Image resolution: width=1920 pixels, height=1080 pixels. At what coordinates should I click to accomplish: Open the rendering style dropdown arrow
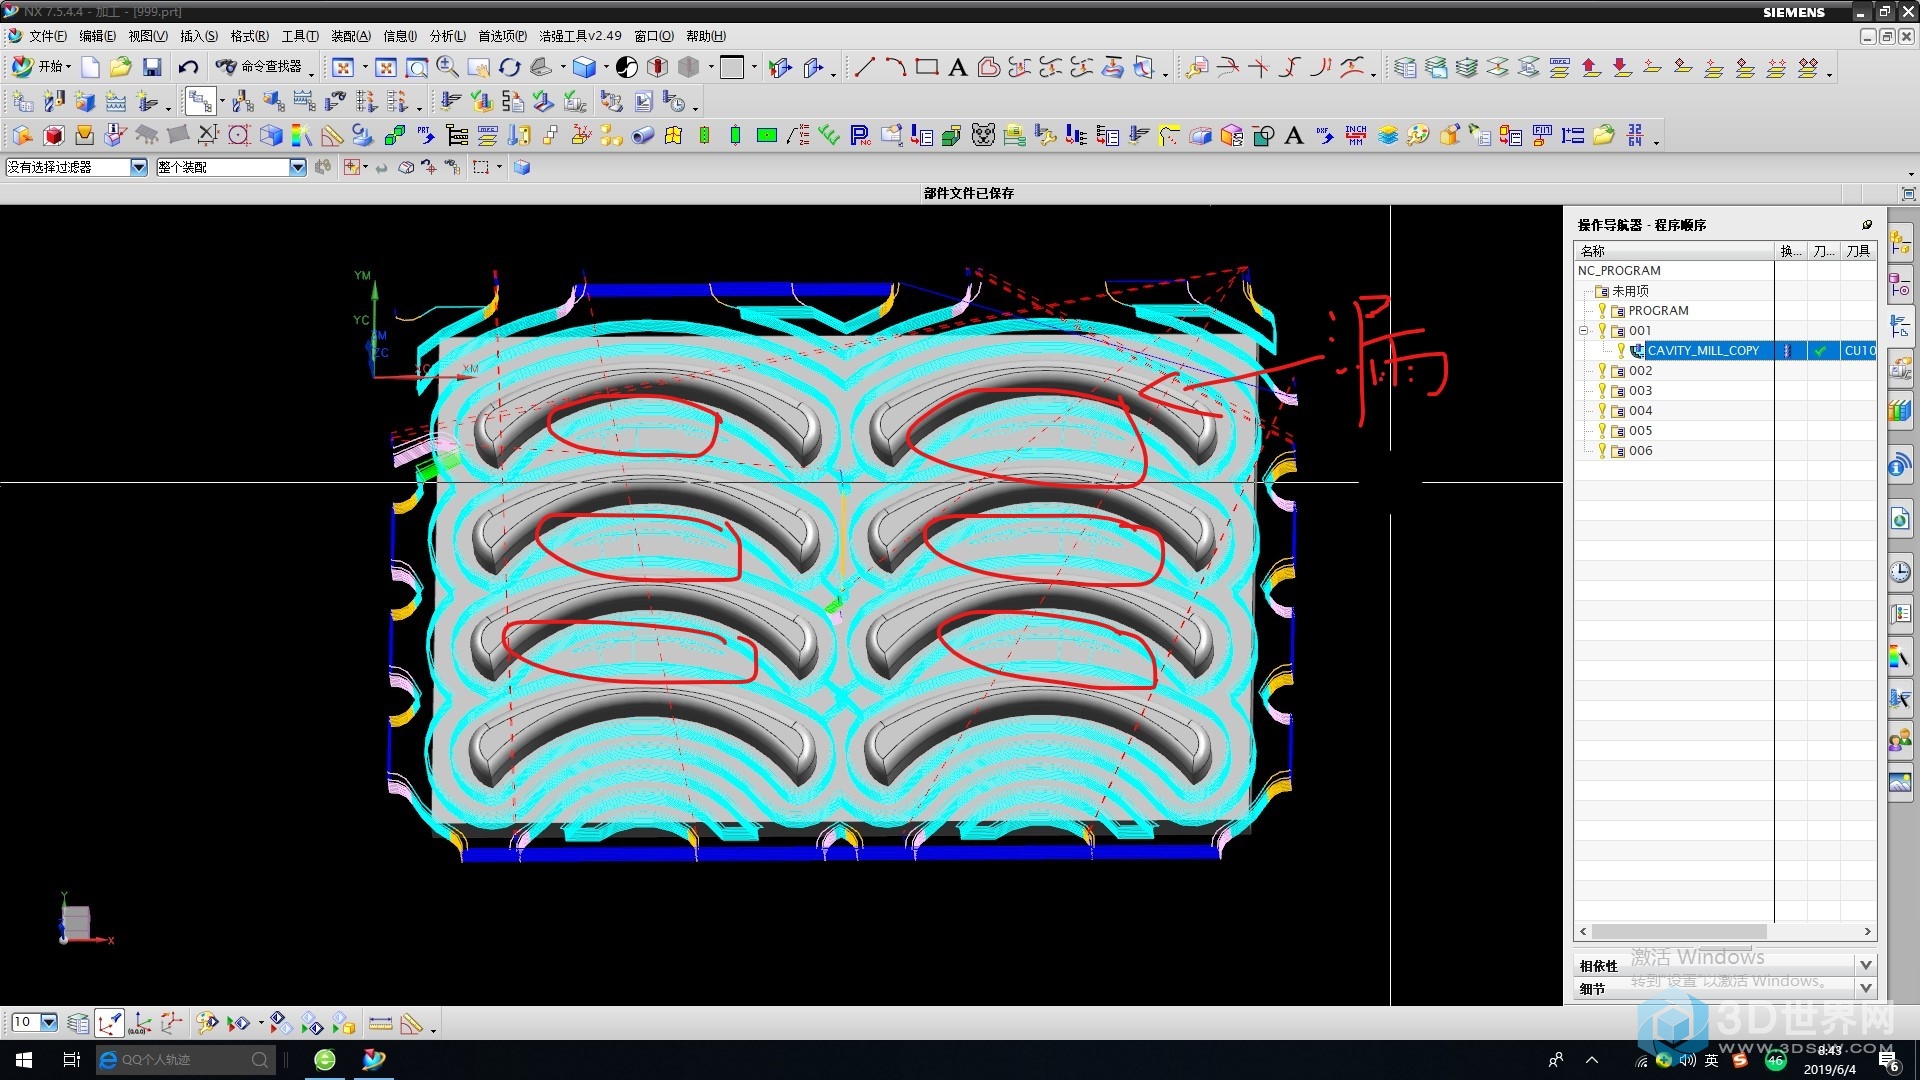[605, 67]
